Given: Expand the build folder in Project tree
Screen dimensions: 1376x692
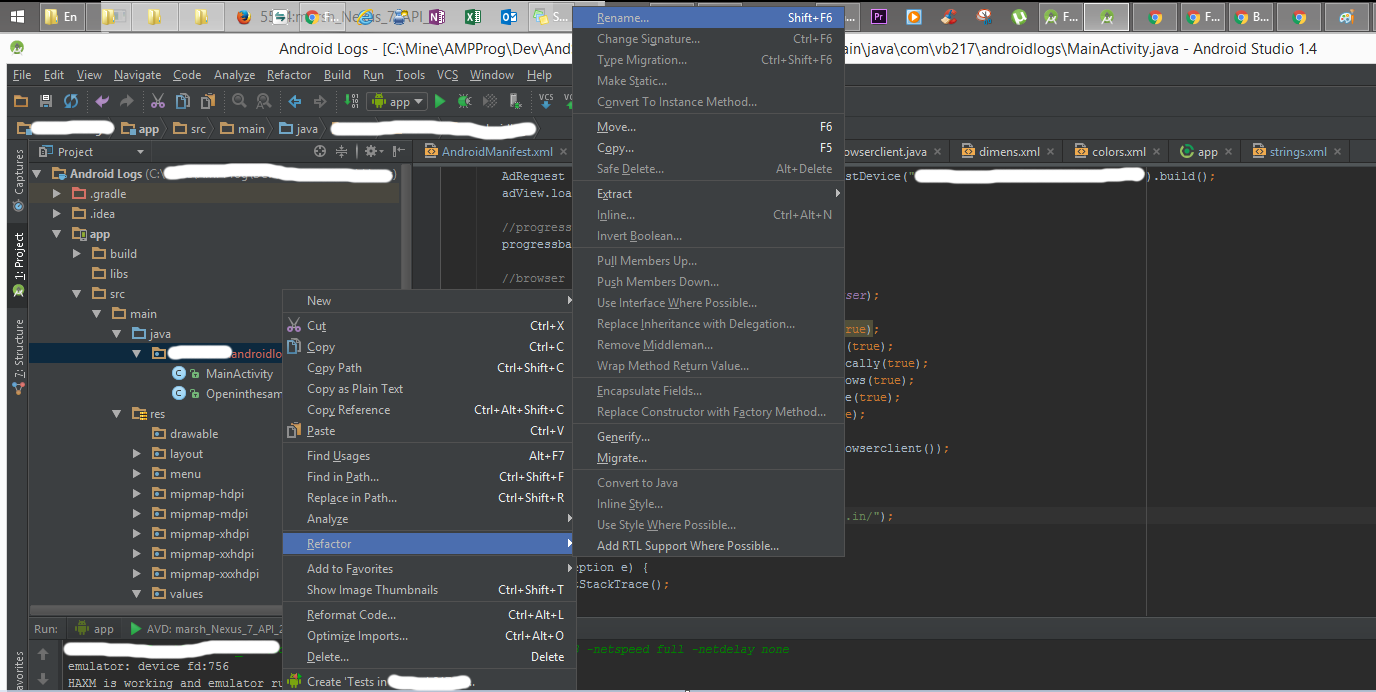Looking at the screenshot, I should [77, 253].
